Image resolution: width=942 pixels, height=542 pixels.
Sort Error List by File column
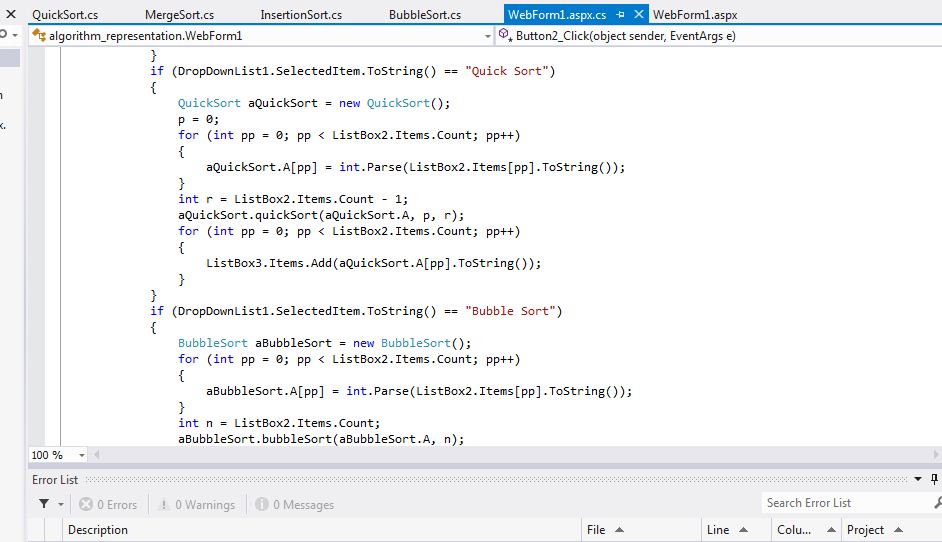tap(641, 530)
